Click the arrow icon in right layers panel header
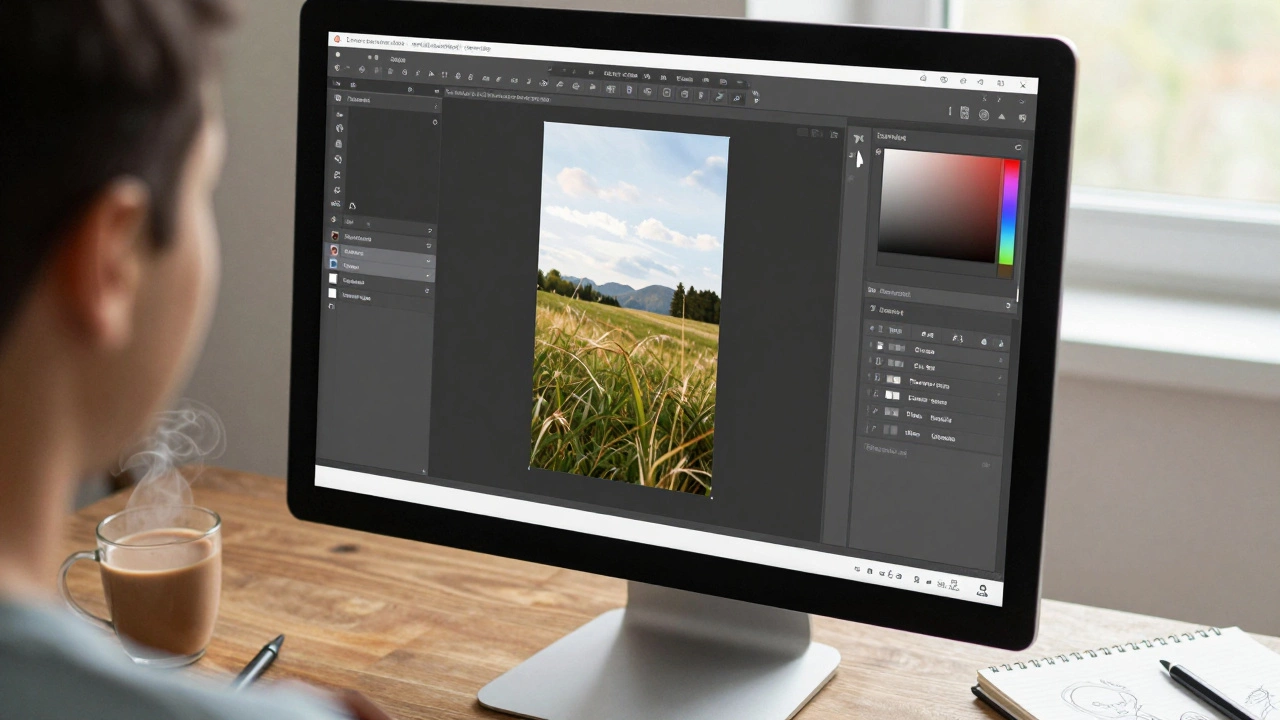This screenshot has height=720, width=1280. click(1007, 306)
